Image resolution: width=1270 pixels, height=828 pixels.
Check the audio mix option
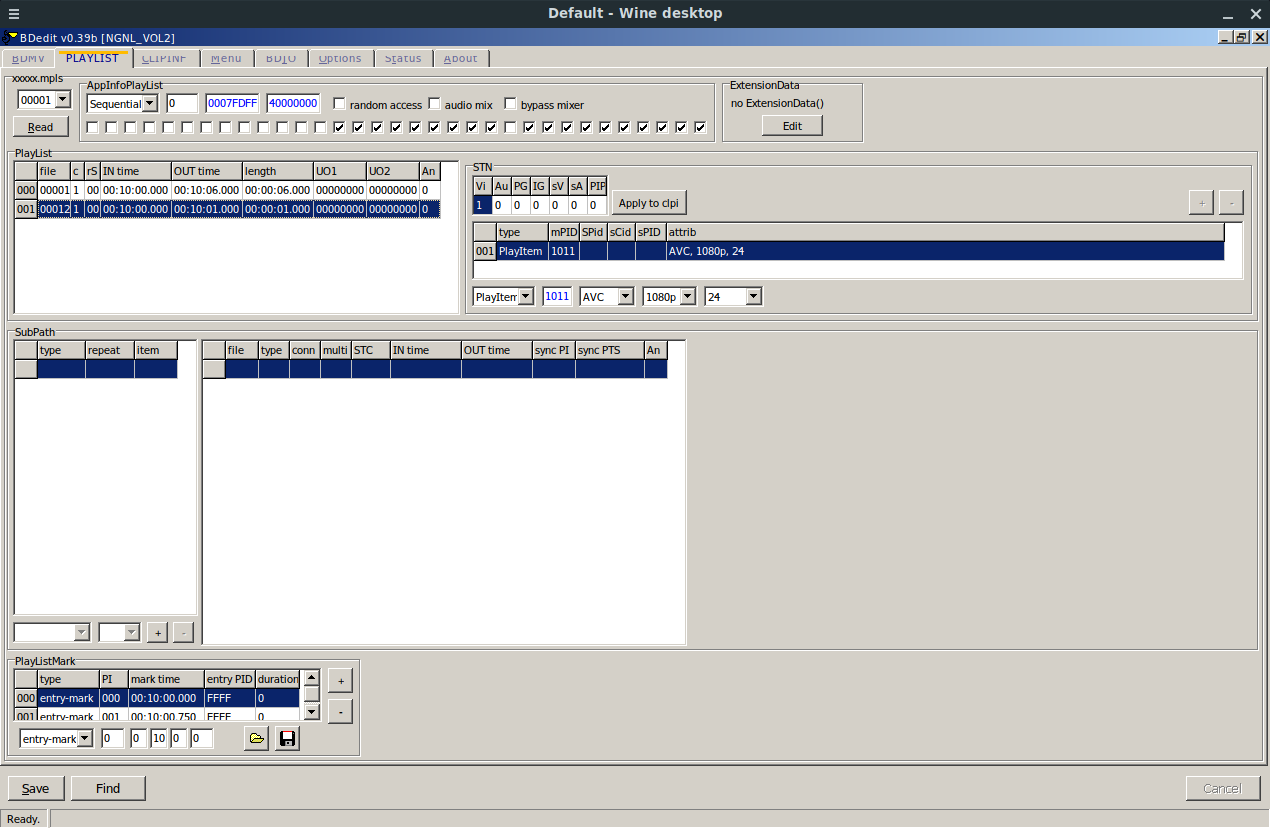tap(435, 104)
